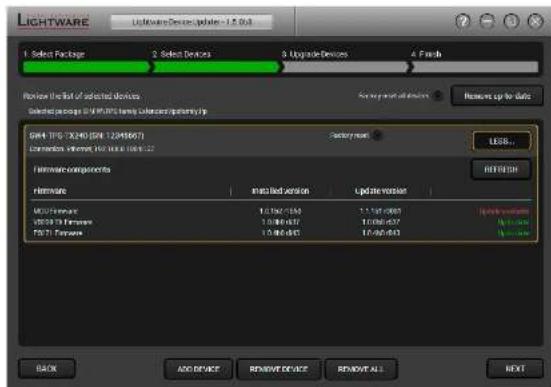Select the TS071 Firmware row name
This screenshot has width=551, height=387.
58,233
